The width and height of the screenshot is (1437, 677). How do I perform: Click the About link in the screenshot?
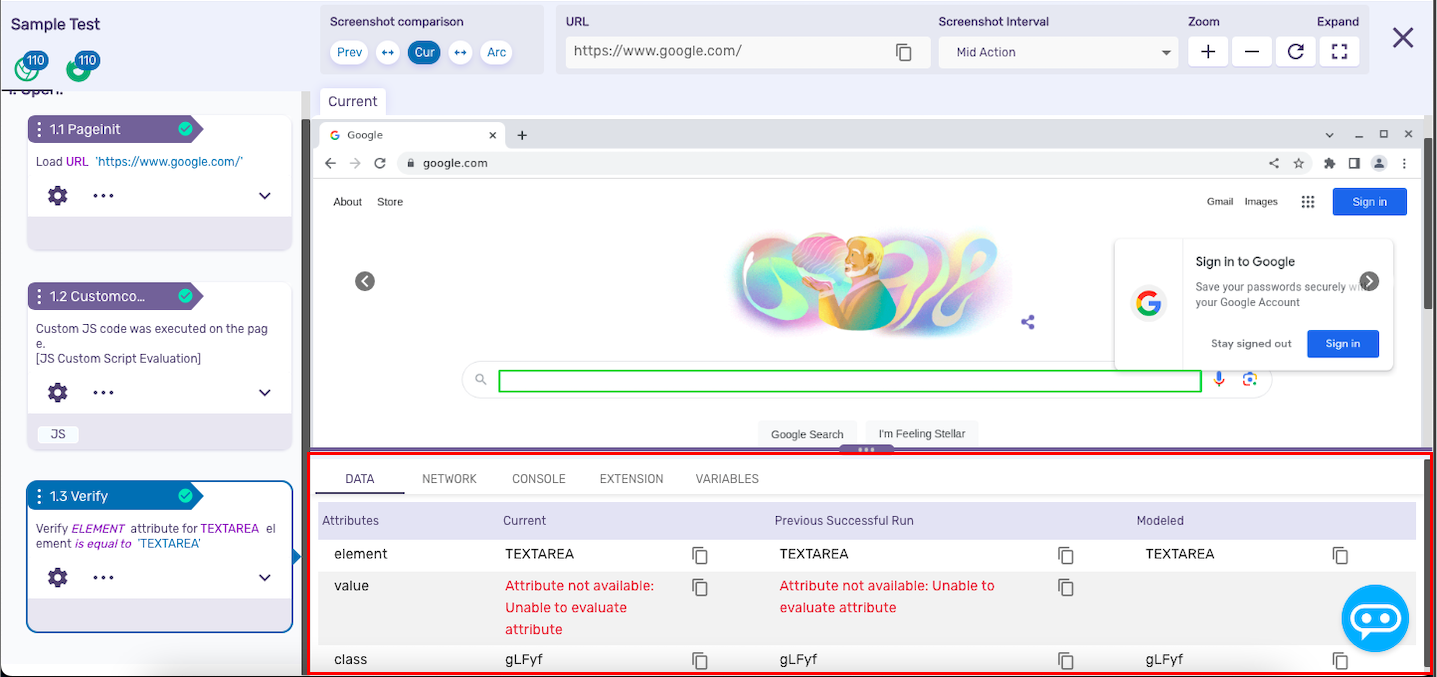tap(347, 202)
